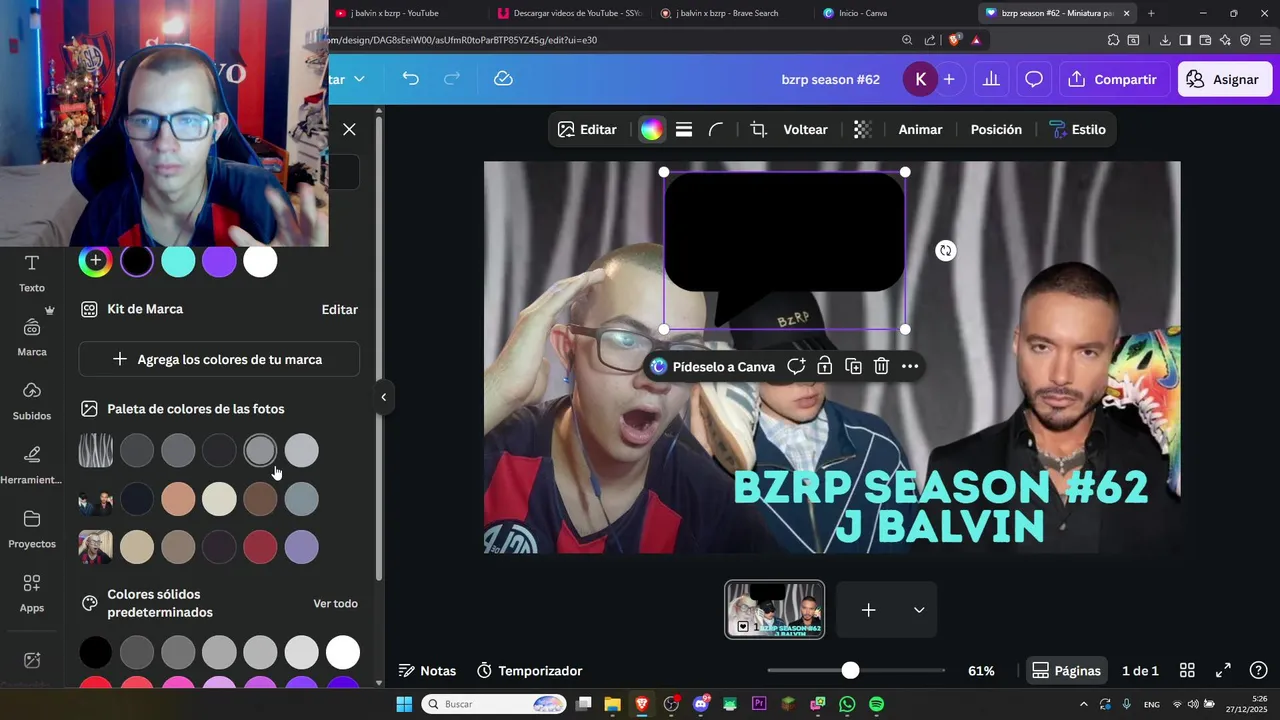This screenshot has width=1280, height=720.
Task: Open the Notas panel
Action: pos(427,671)
